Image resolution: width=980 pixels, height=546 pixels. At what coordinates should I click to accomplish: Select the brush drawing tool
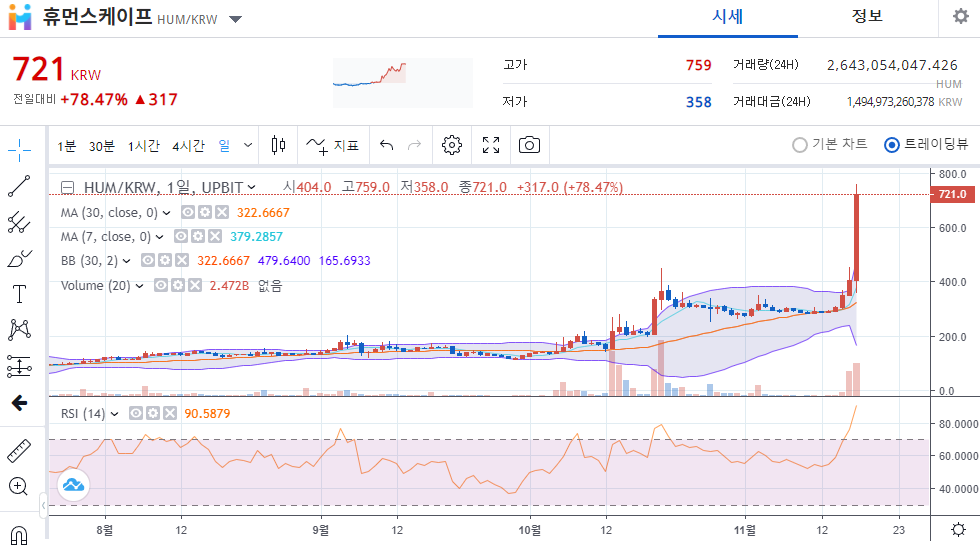19,259
